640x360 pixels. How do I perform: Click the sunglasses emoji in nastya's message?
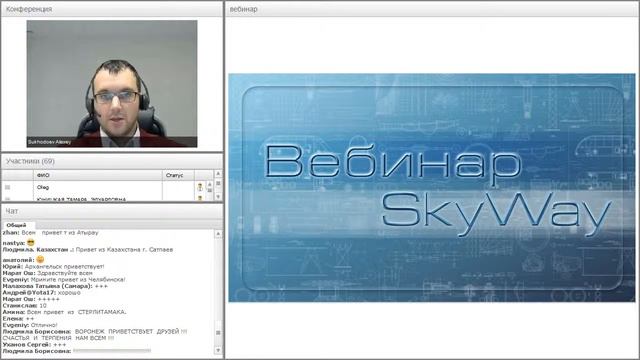[x=31, y=242]
